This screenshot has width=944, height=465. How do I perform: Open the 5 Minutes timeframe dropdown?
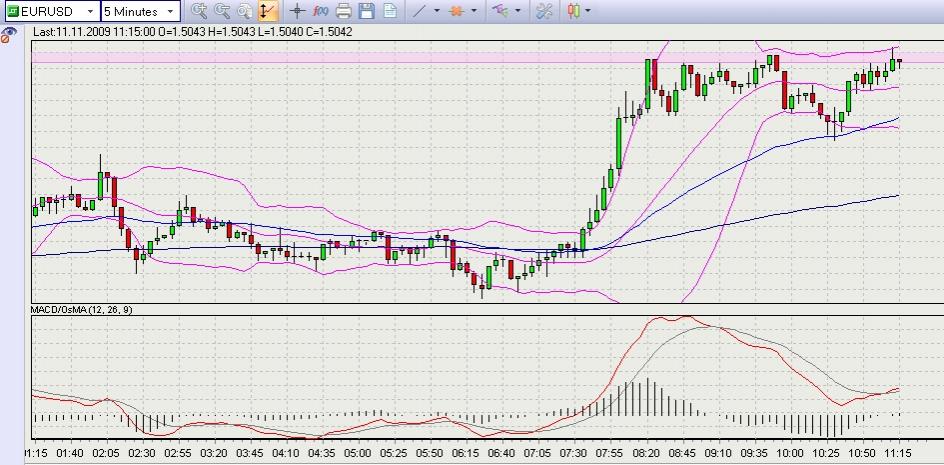pos(171,11)
